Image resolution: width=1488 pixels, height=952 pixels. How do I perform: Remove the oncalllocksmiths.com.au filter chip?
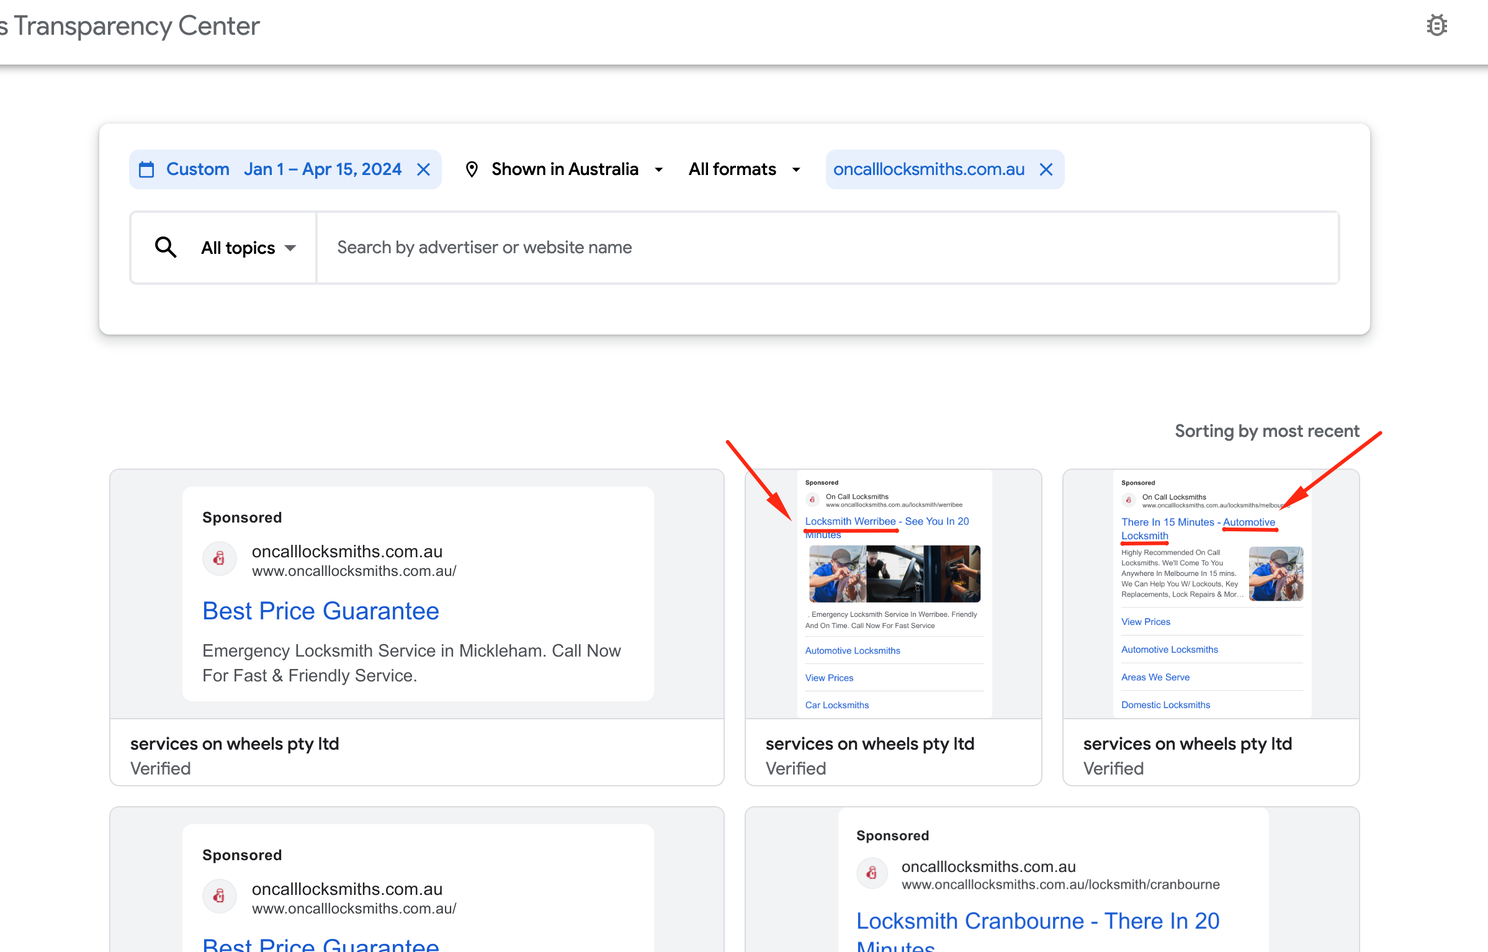pyautogui.click(x=1046, y=170)
